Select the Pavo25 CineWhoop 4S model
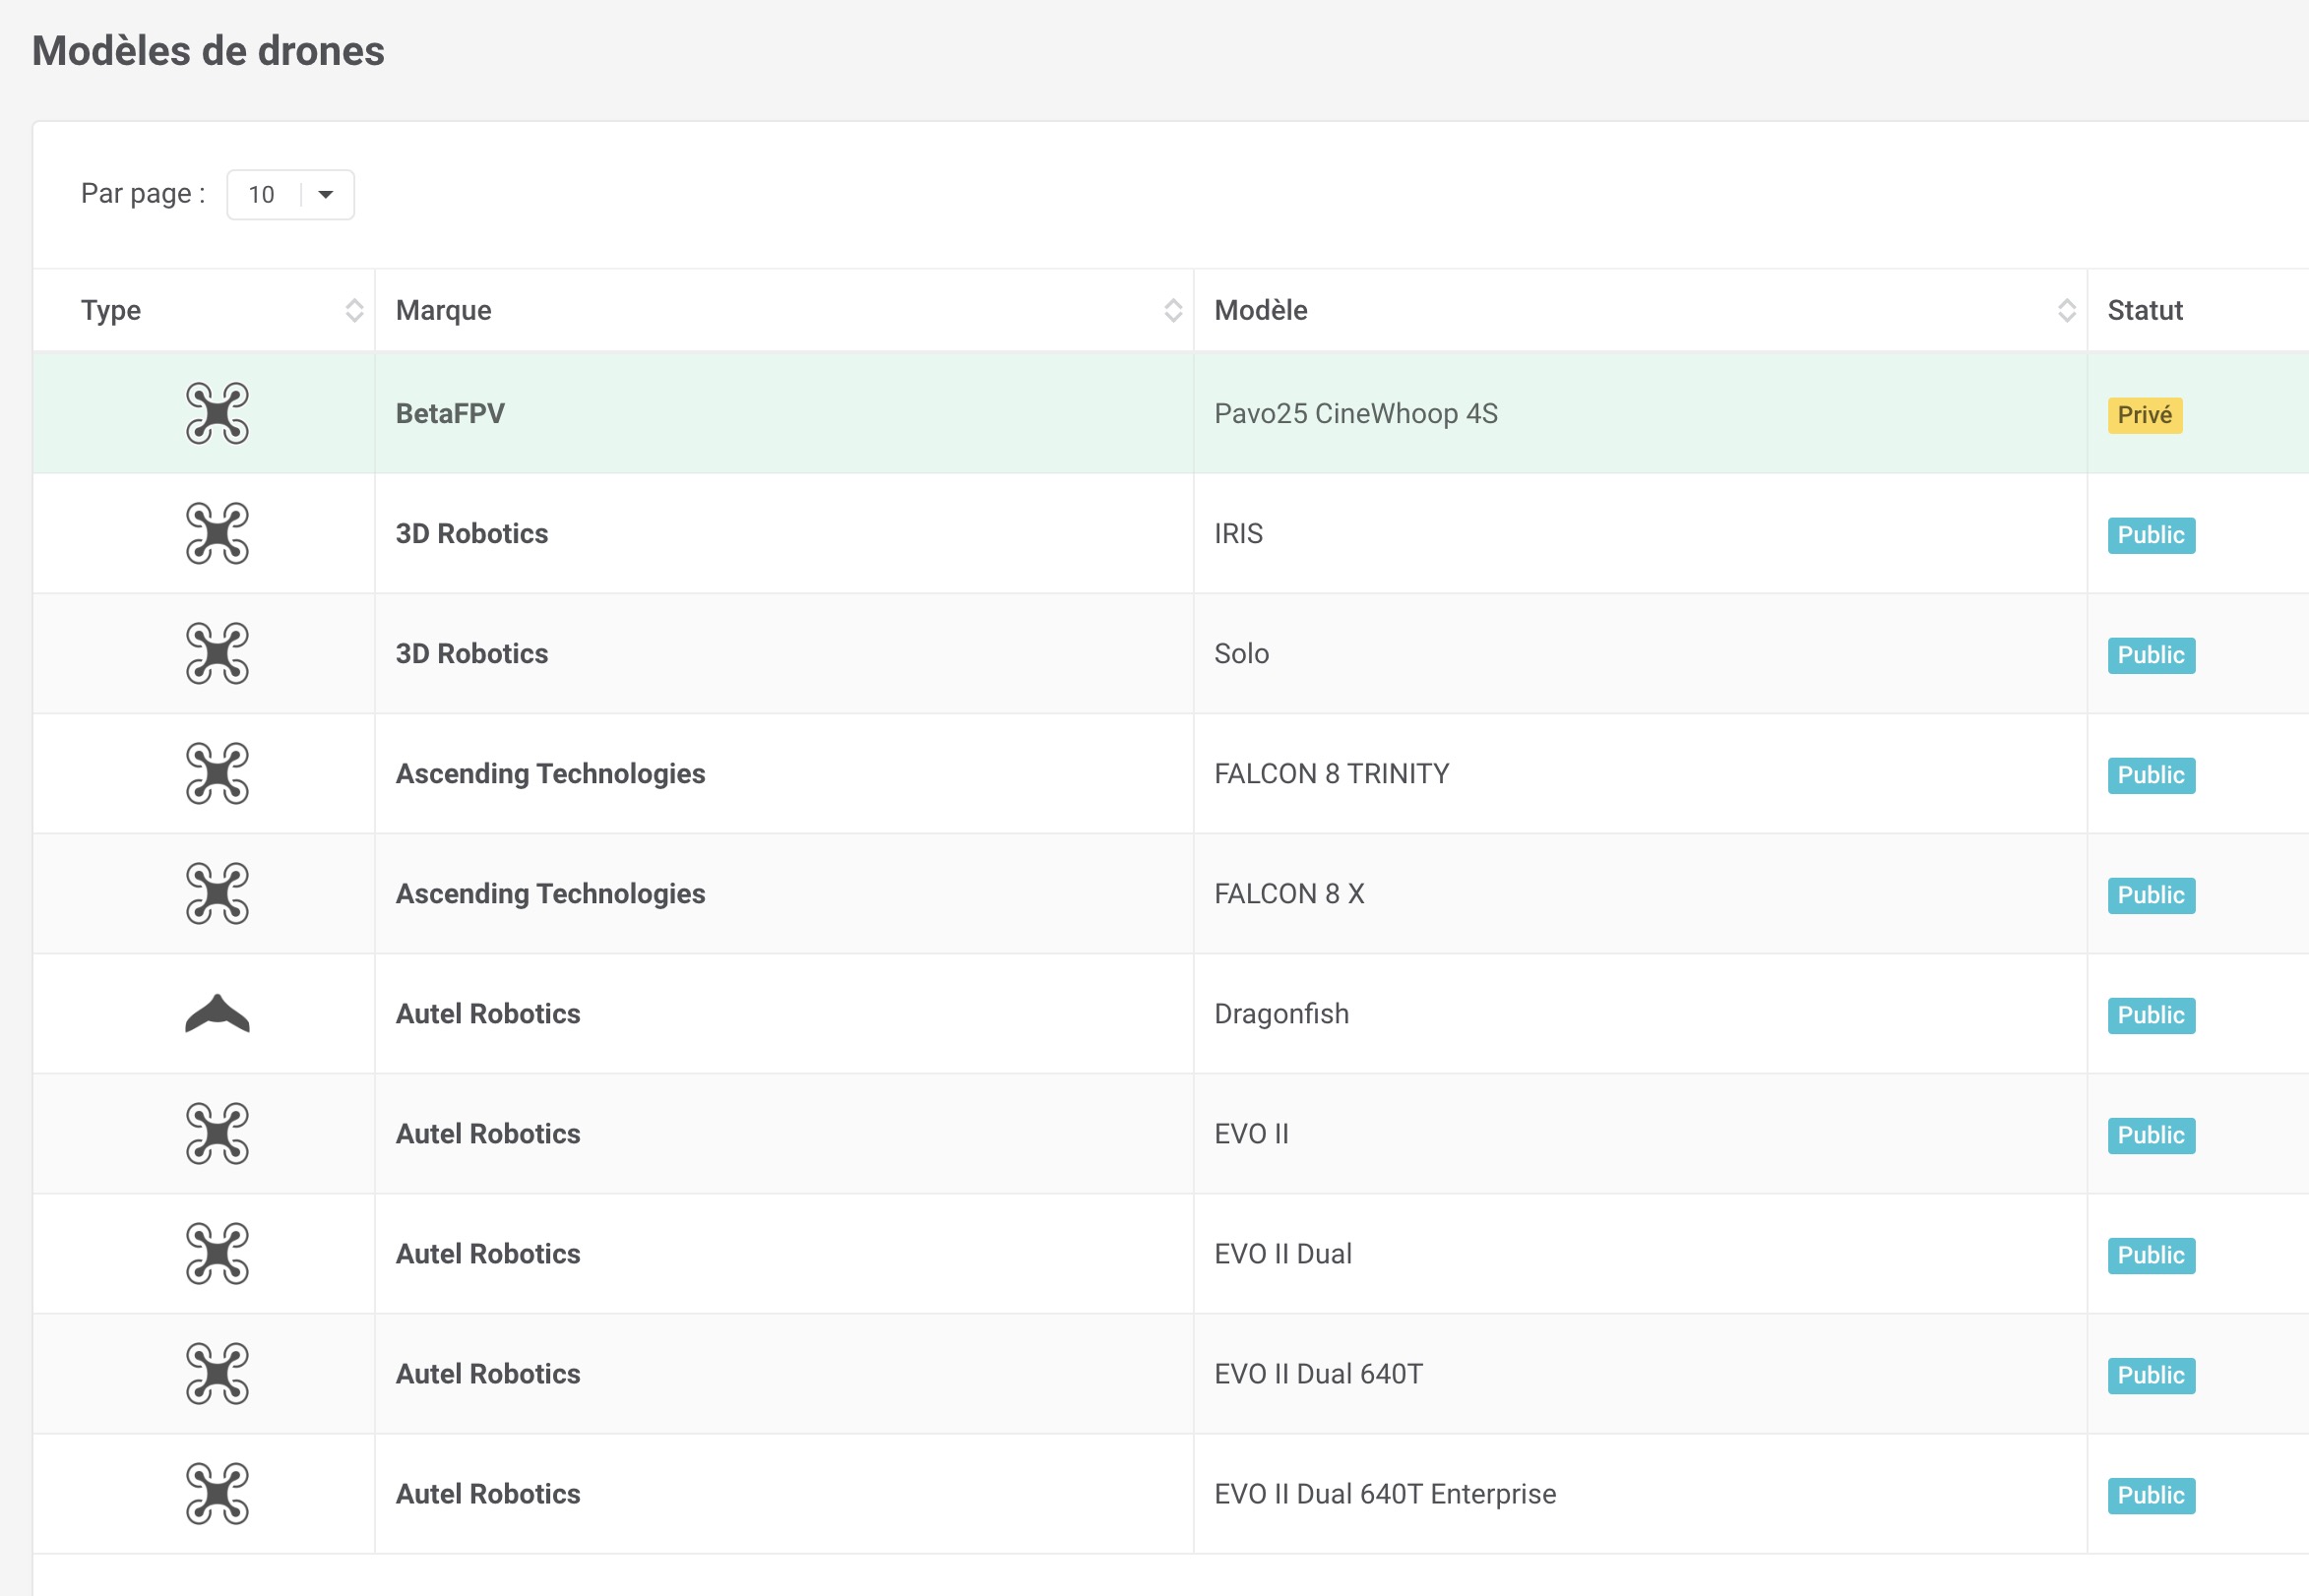Image resolution: width=2309 pixels, height=1596 pixels. (1355, 414)
